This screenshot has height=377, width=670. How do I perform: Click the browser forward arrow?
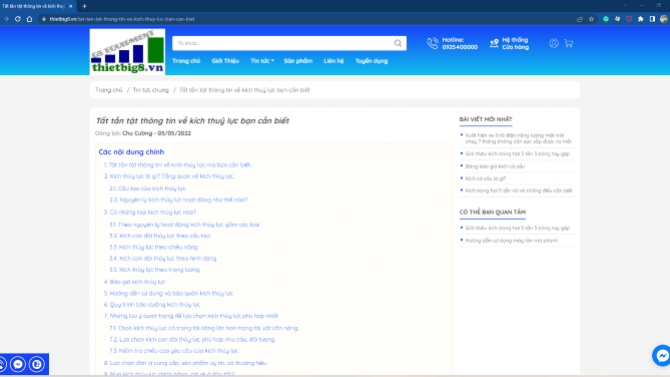point(6,19)
